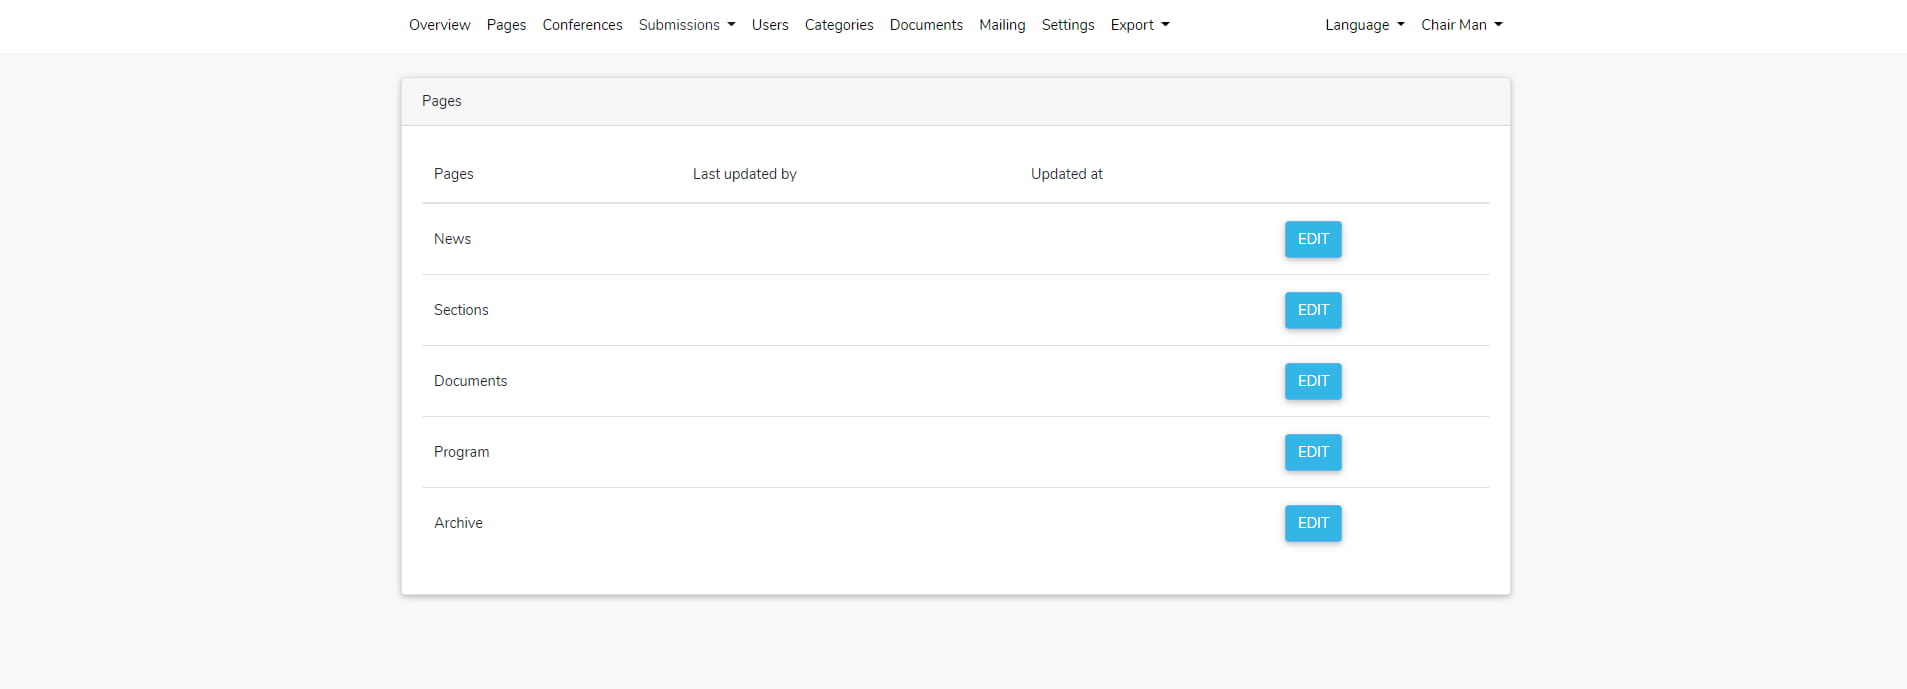Screen dimensions: 1907x689
Task: Open the Overview page
Action: pos(439,25)
